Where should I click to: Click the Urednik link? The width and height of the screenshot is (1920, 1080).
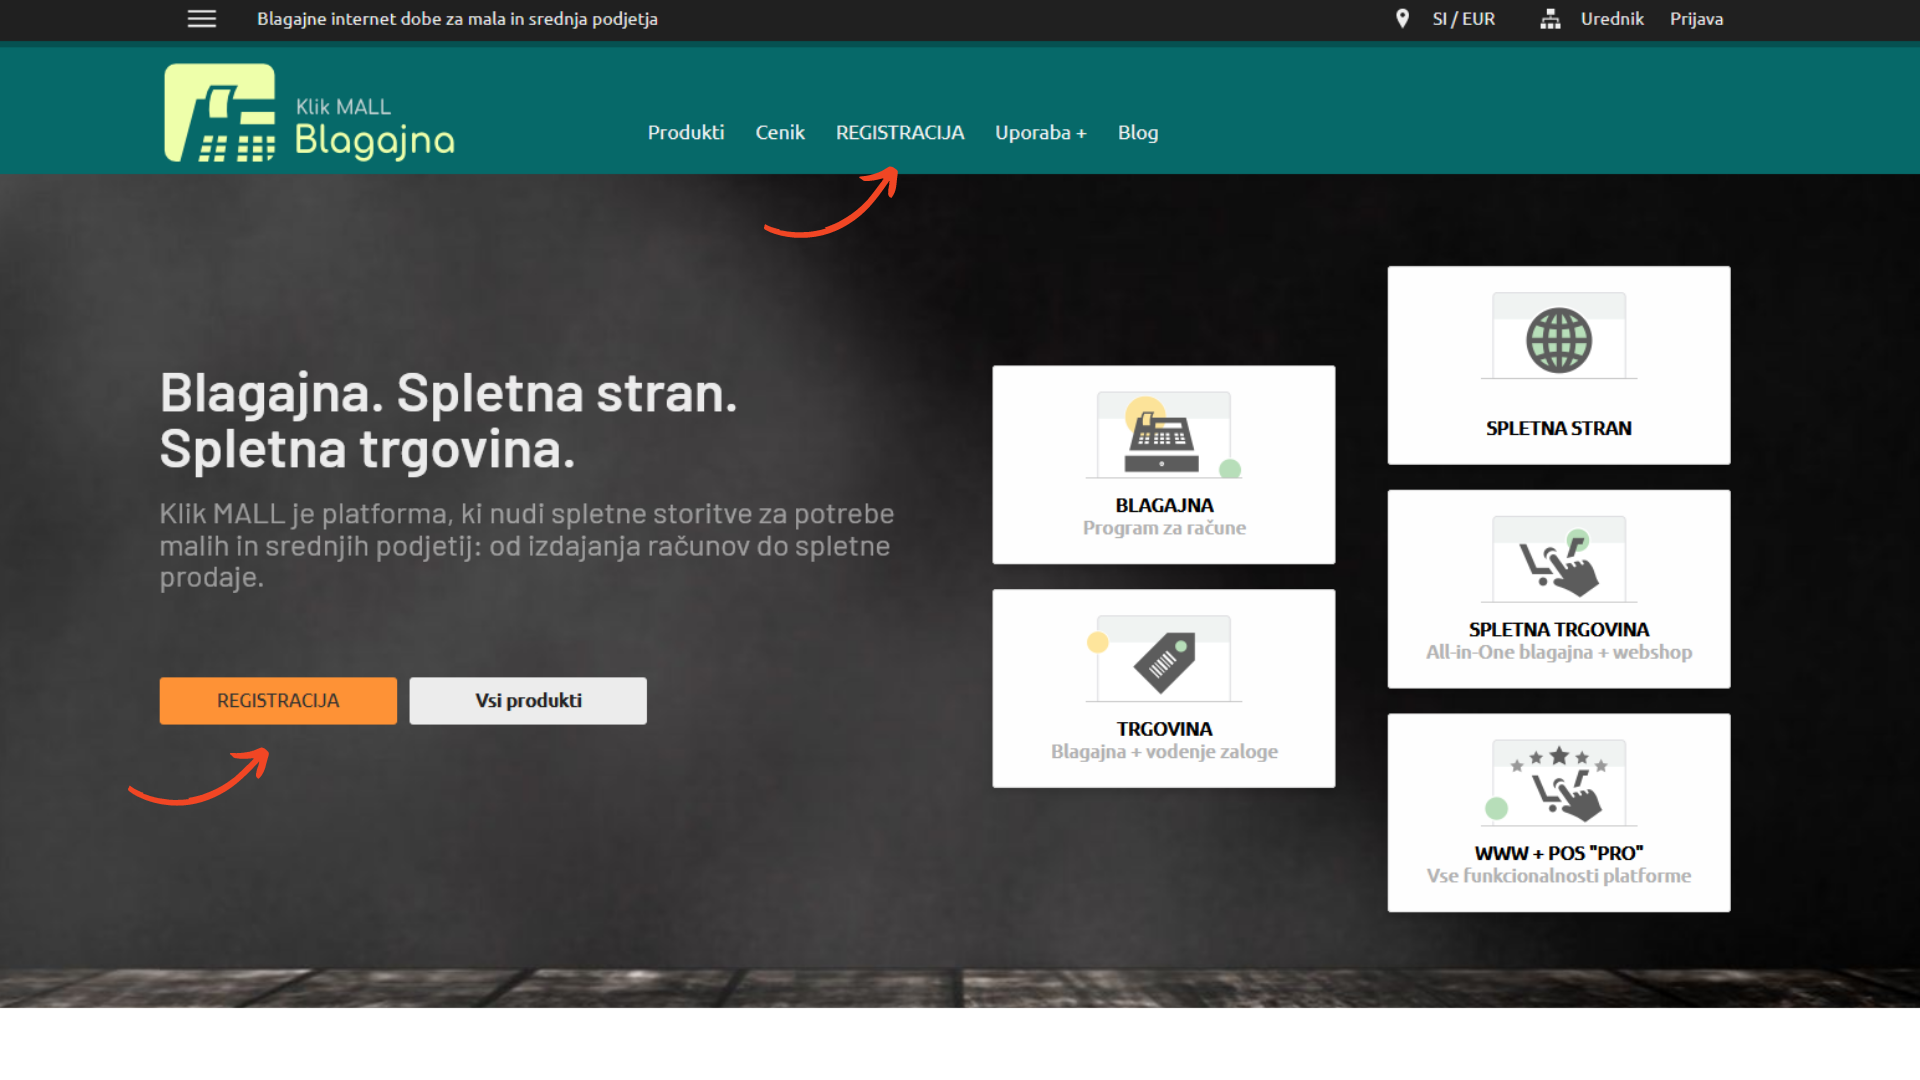tap(1611, 19)
